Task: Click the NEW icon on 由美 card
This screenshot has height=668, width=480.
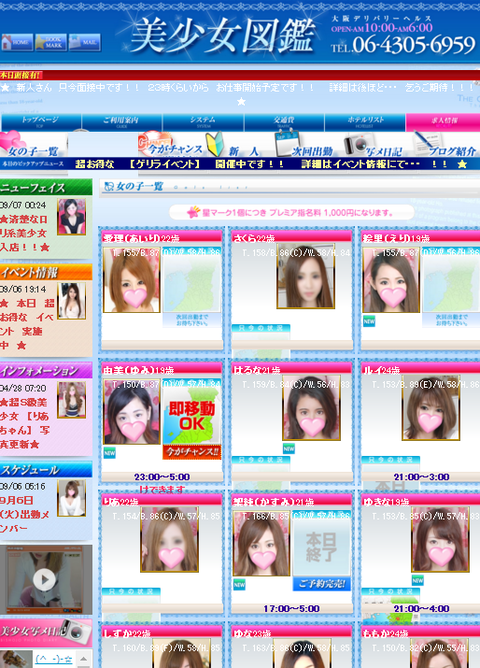Action: point(109,453)
